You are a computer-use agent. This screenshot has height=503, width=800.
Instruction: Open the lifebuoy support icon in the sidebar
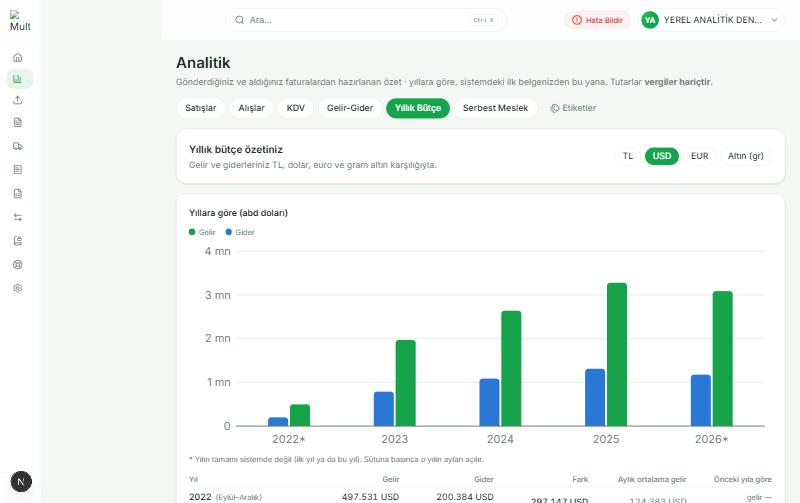coord(18,265)
